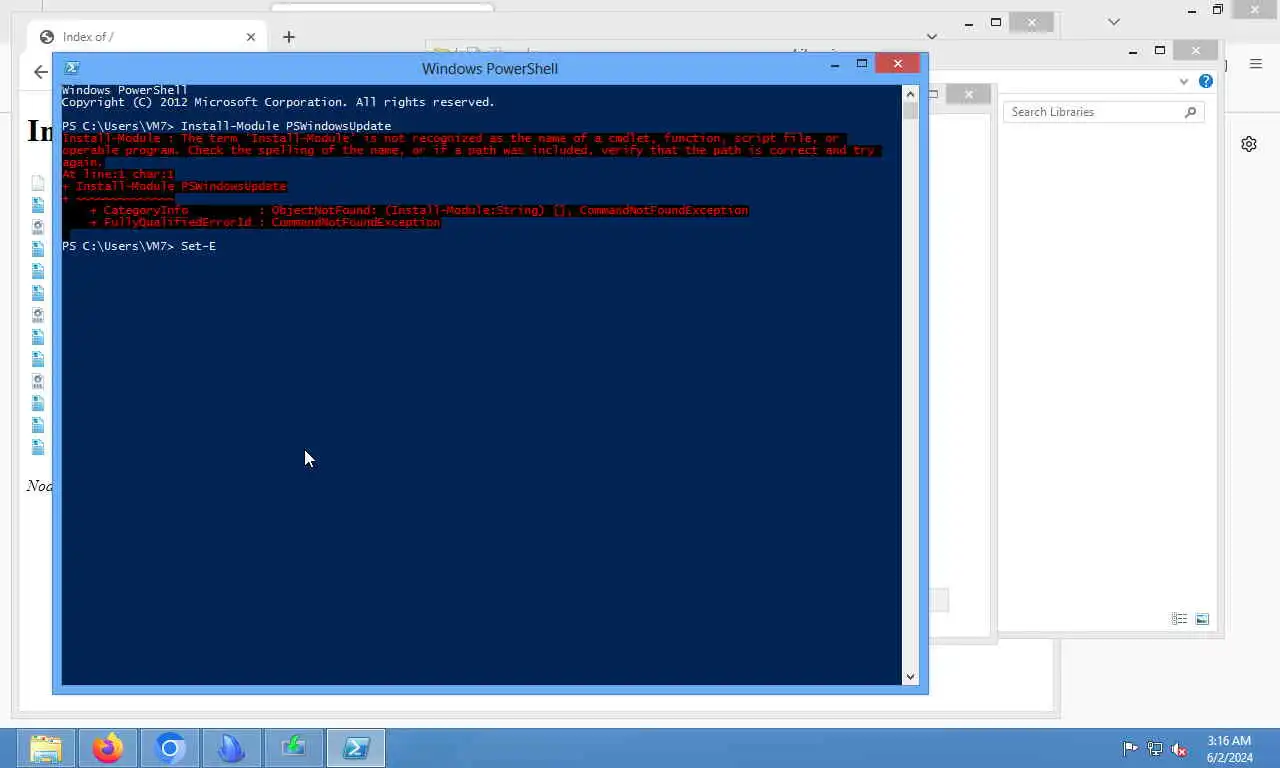
Task: Close the Windows PowerShell window
Action: [x=898, y=64]
